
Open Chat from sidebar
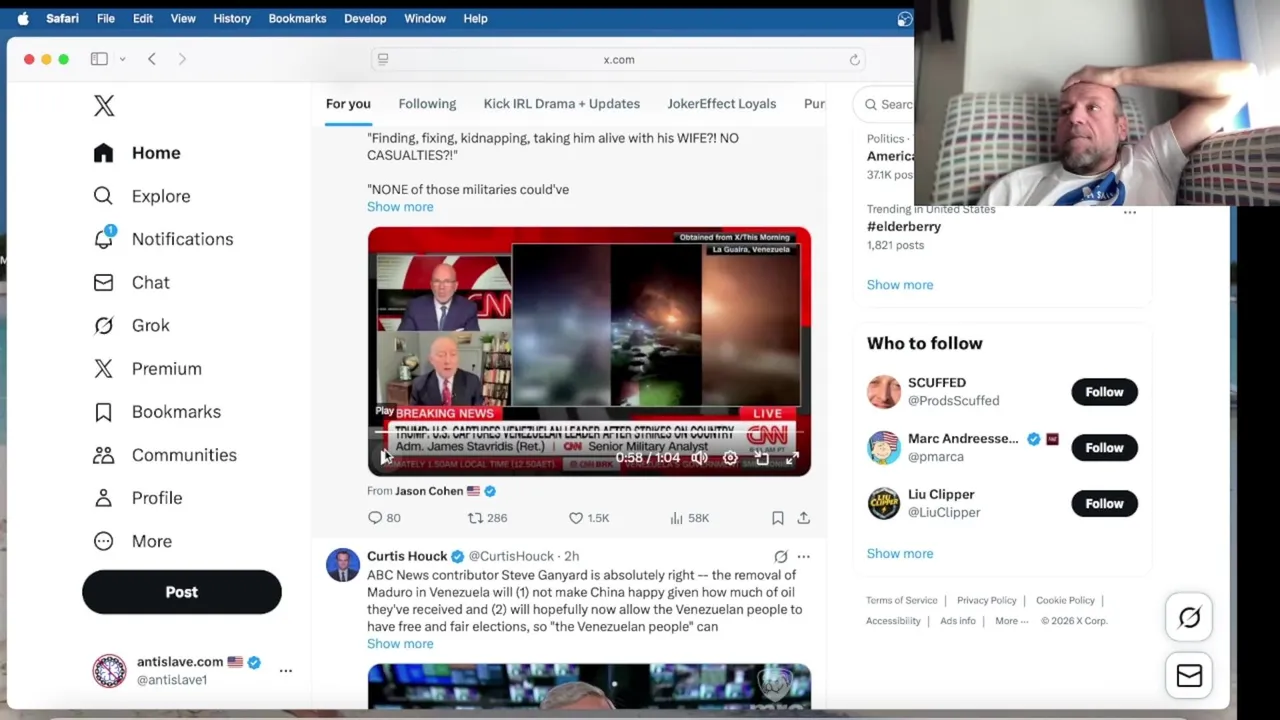131,282
